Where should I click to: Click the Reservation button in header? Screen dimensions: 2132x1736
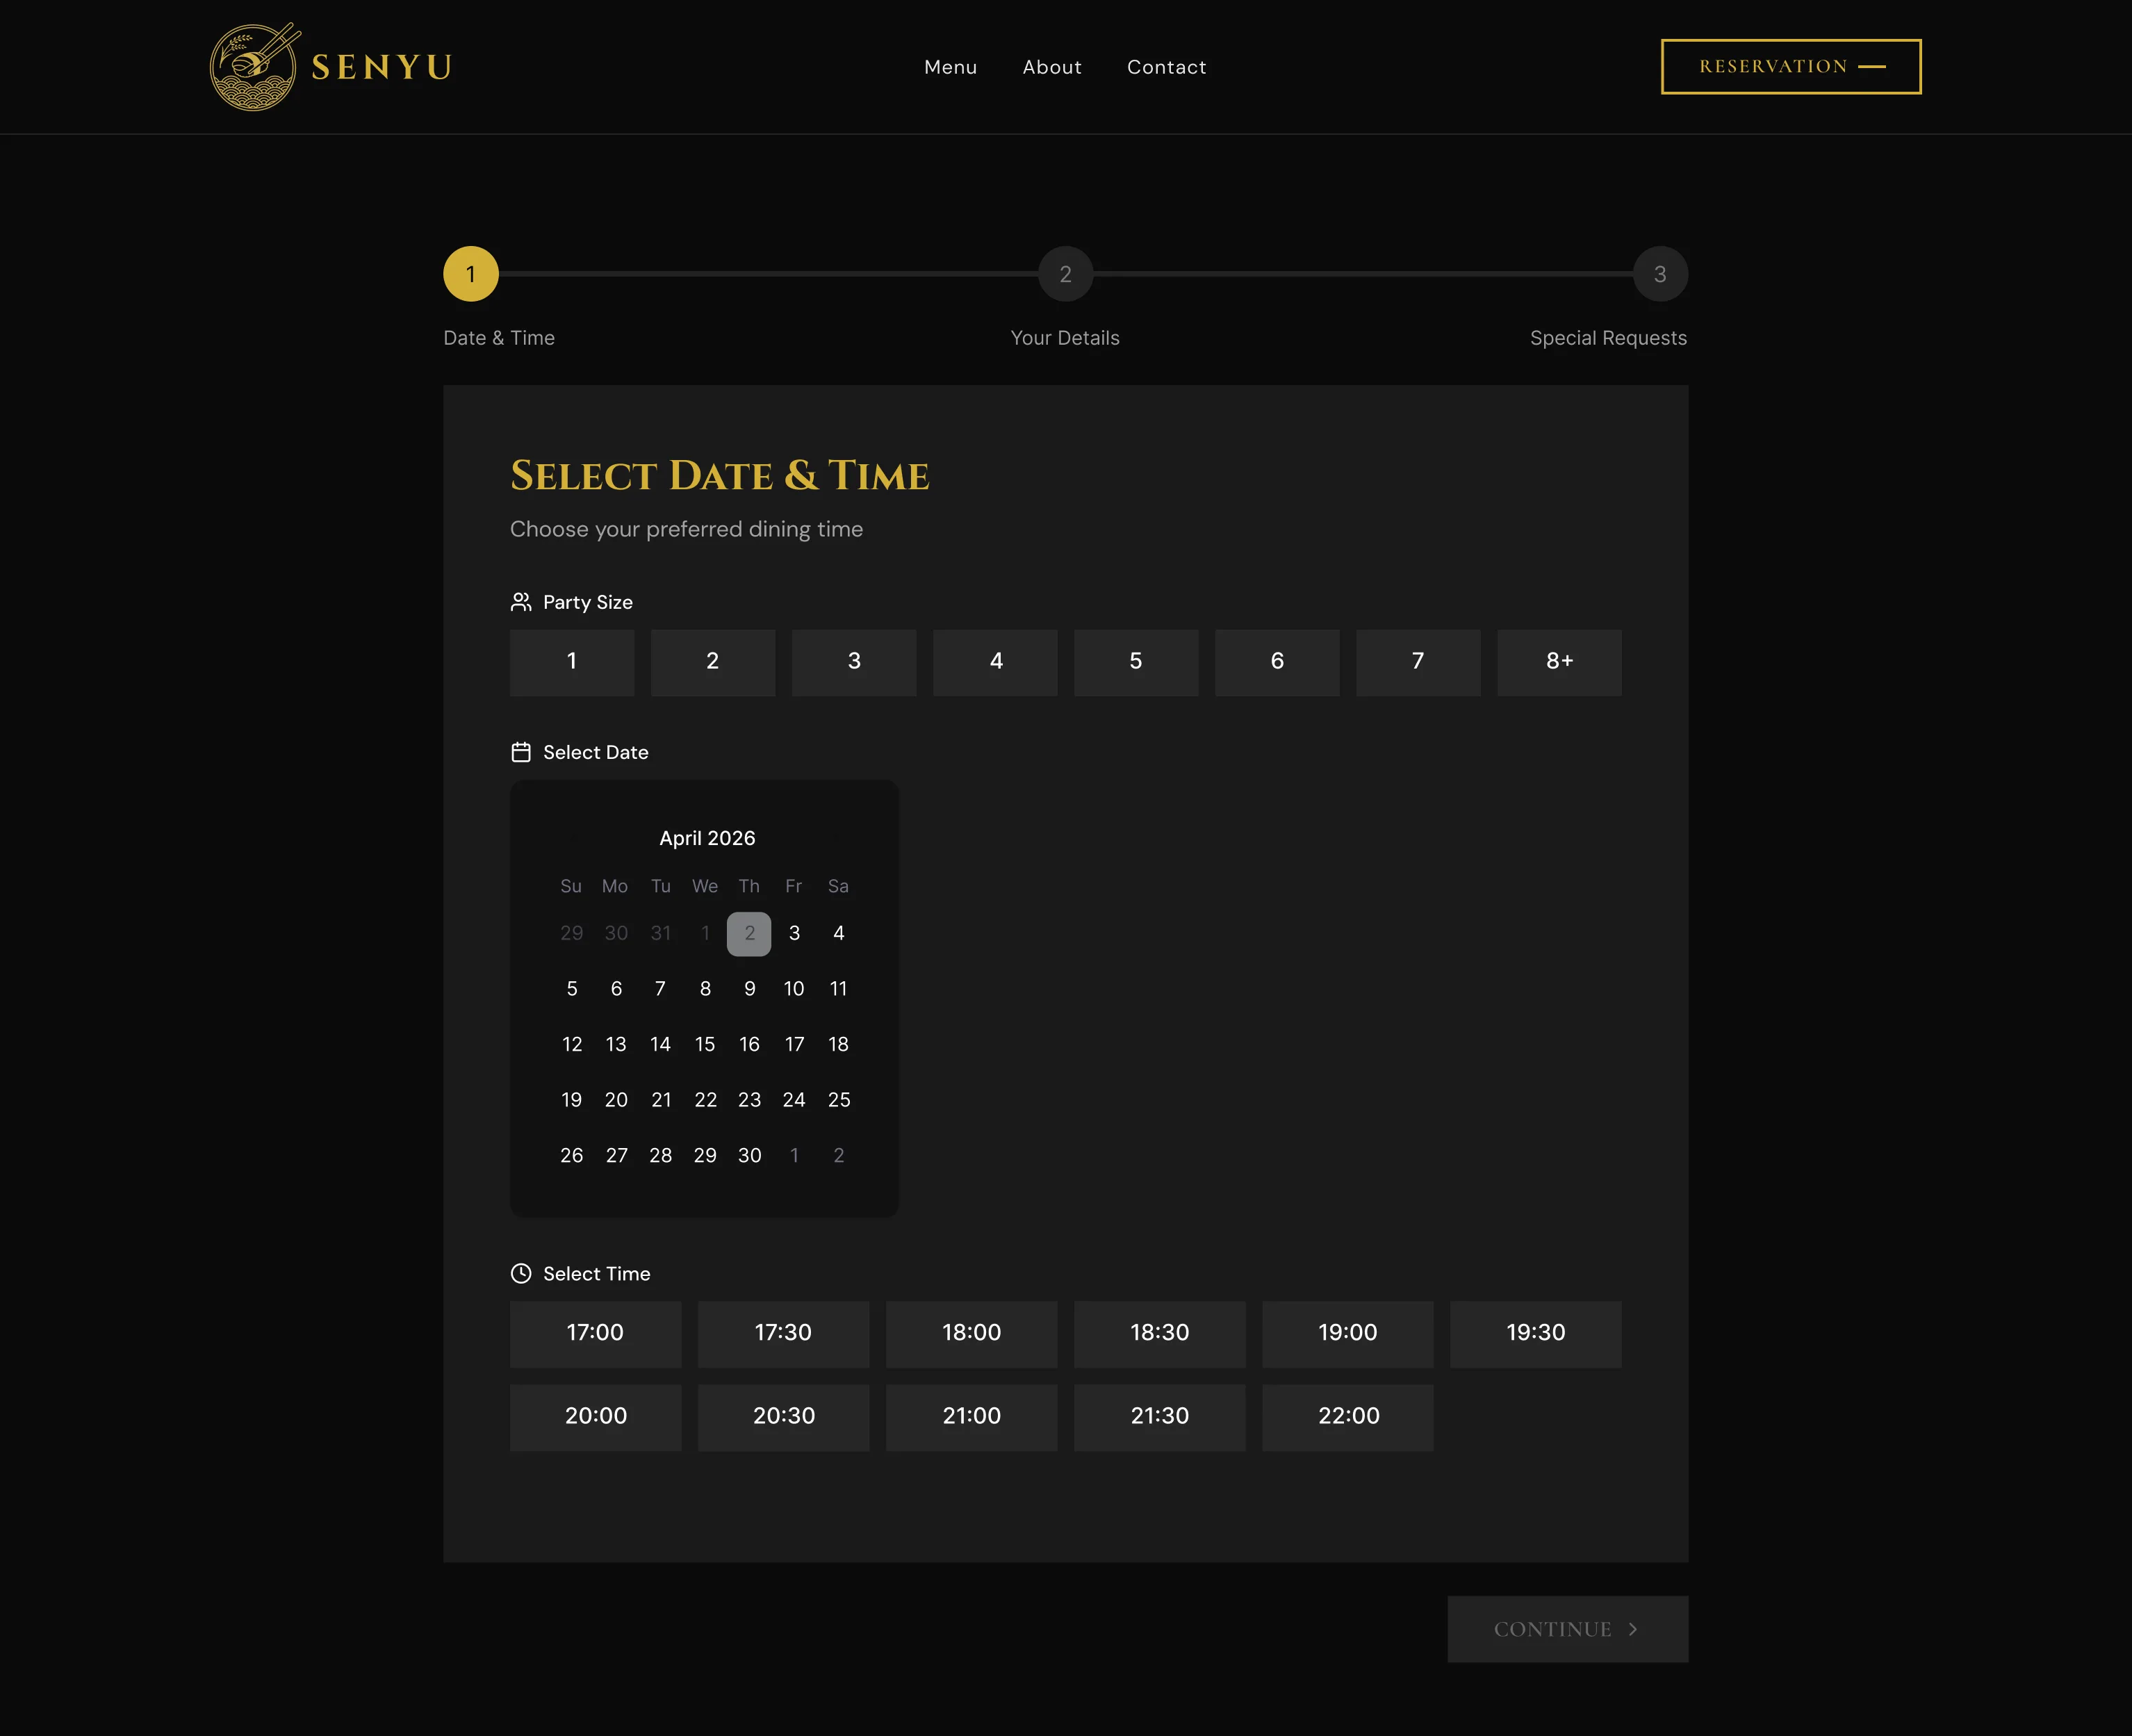[x=1791, y=67]
